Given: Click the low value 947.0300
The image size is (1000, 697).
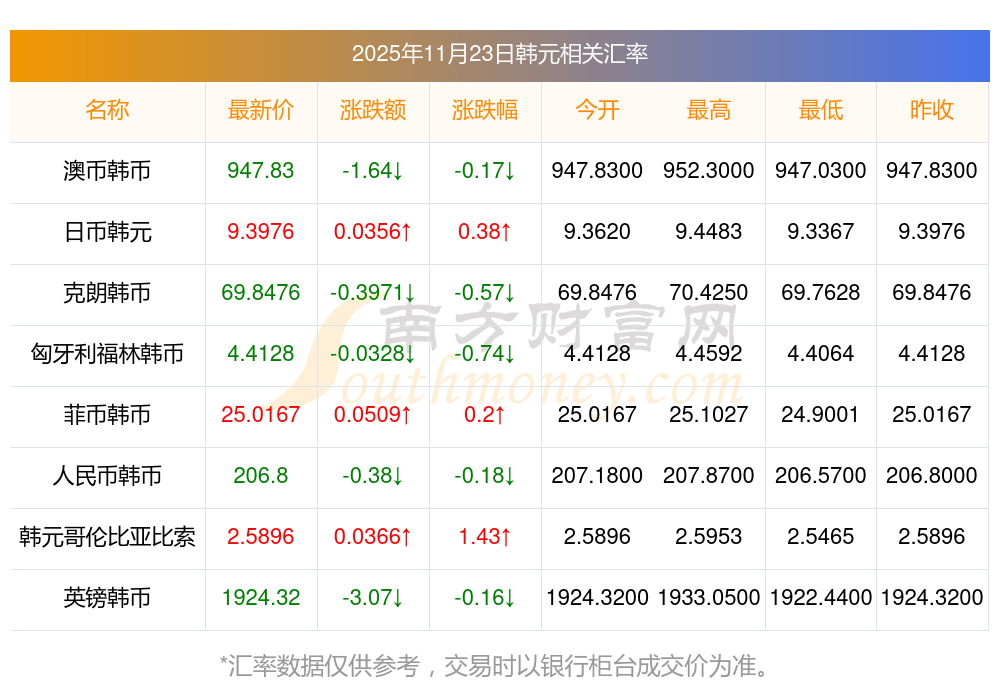Looking at the screenshot, I should pos(821,171).
